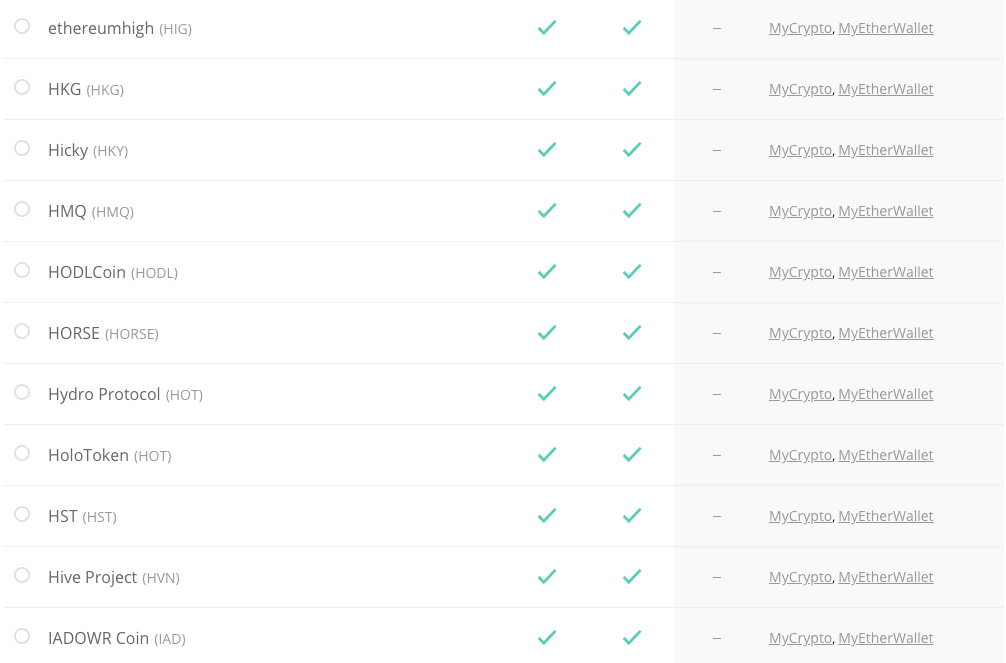Screen dimensions: 1006x663
Task: Click the HORSE (HORSE) token name
Action: pyautogui.click(x=103, y=333)
